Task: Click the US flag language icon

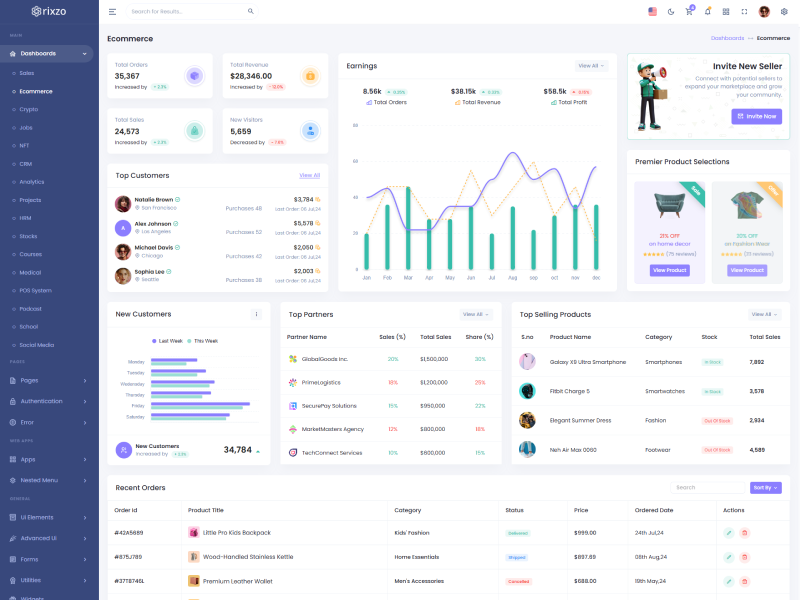Action: [652, 12]
